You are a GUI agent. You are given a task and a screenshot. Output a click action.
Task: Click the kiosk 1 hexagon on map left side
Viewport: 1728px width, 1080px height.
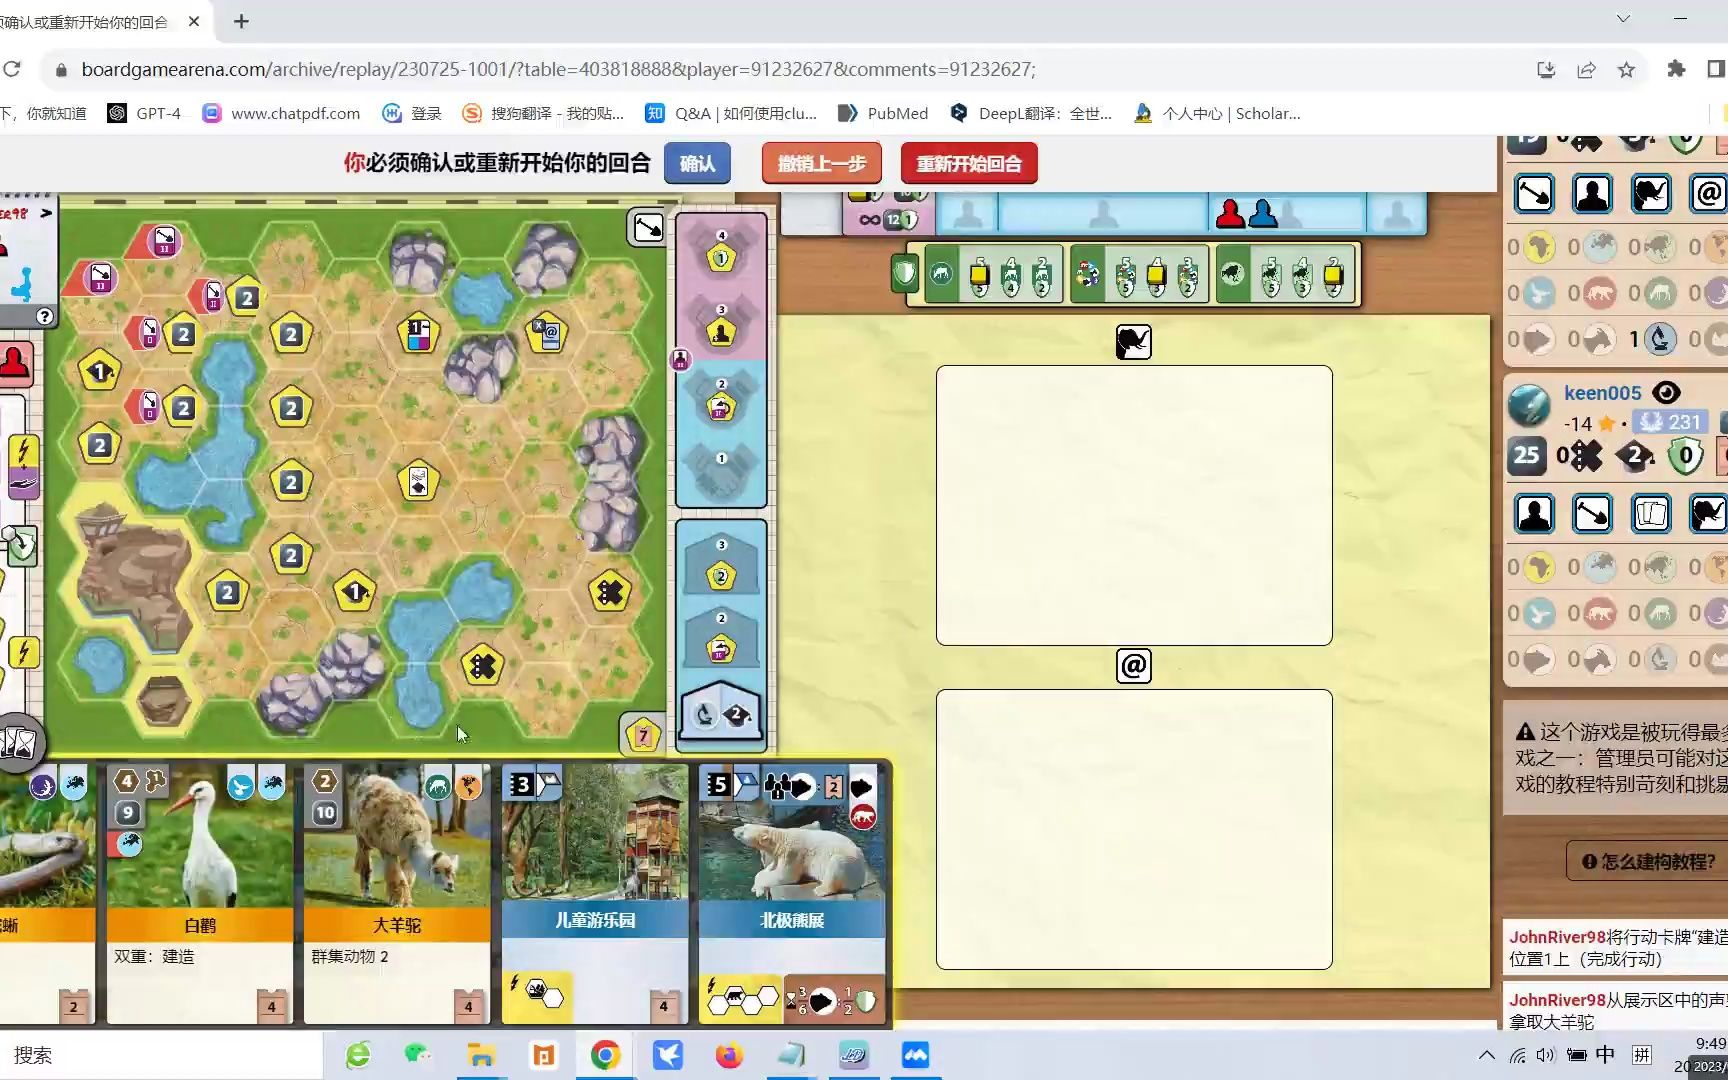[x=99, y=372]
